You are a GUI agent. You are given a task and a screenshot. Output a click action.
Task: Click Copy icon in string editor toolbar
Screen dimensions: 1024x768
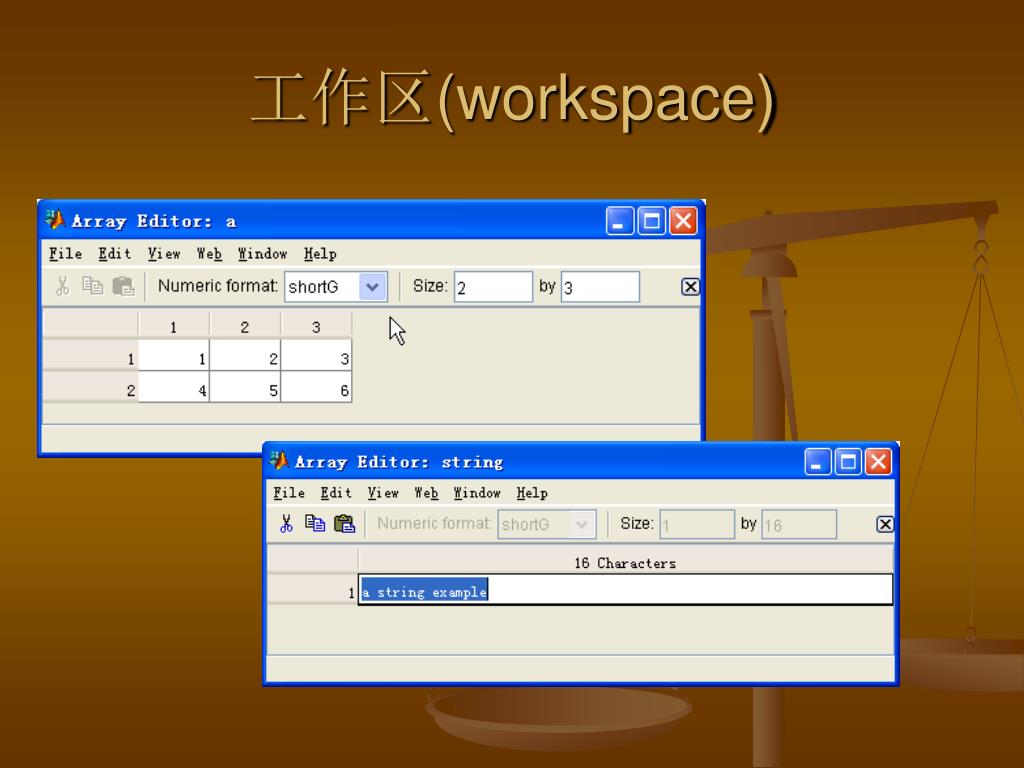[315, 524]
